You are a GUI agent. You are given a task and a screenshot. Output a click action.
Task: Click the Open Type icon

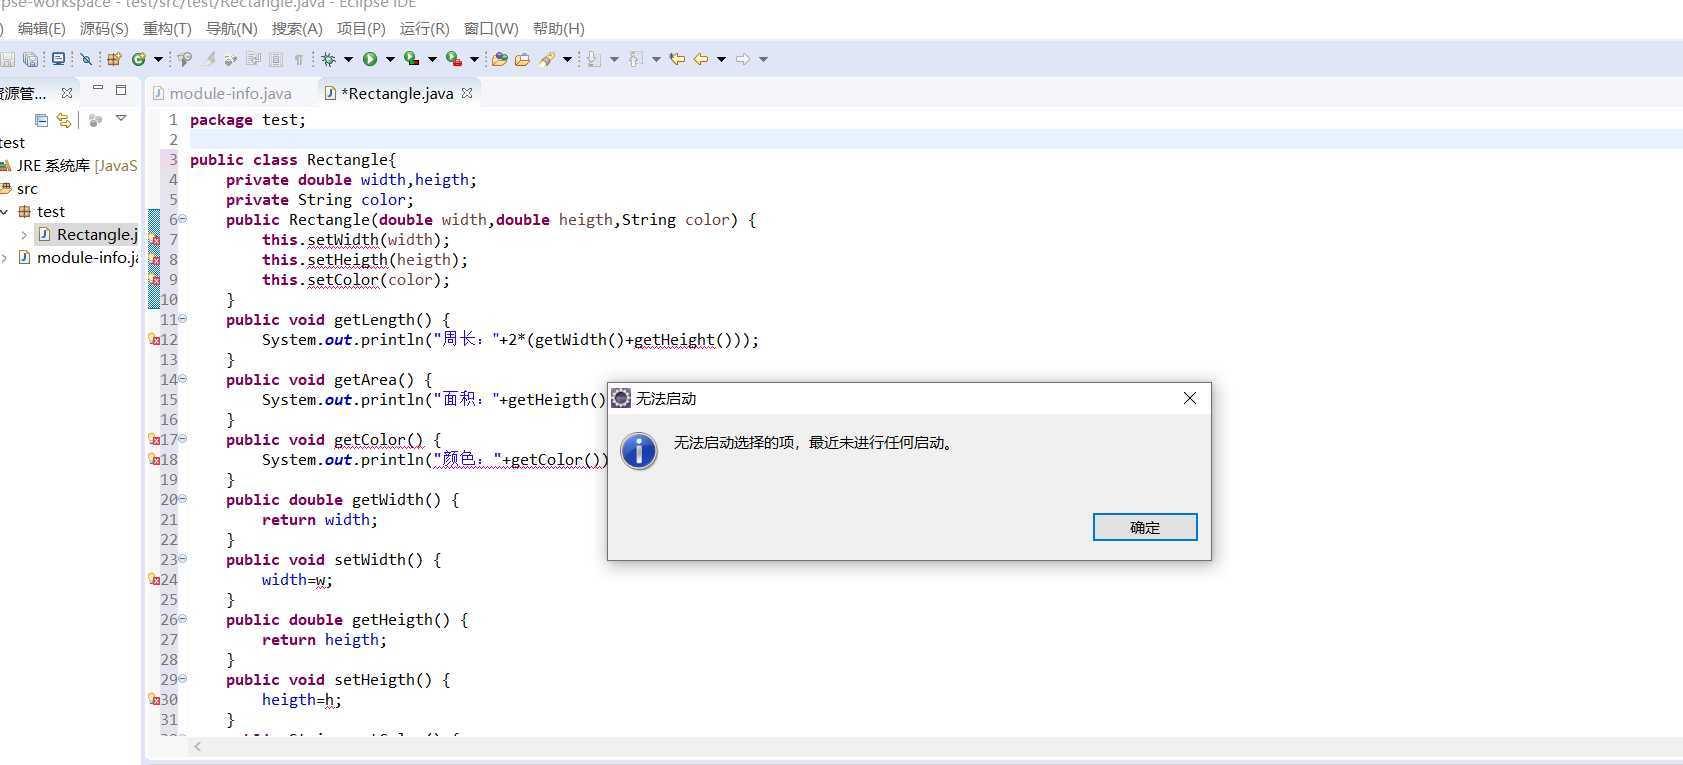pyautogui.click(x=499, y=59)
